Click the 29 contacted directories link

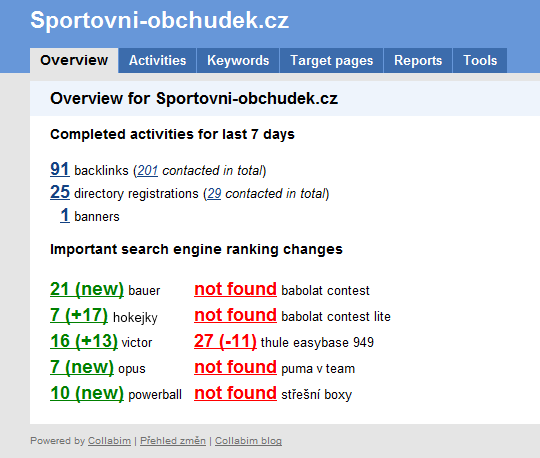coord(214,194)
